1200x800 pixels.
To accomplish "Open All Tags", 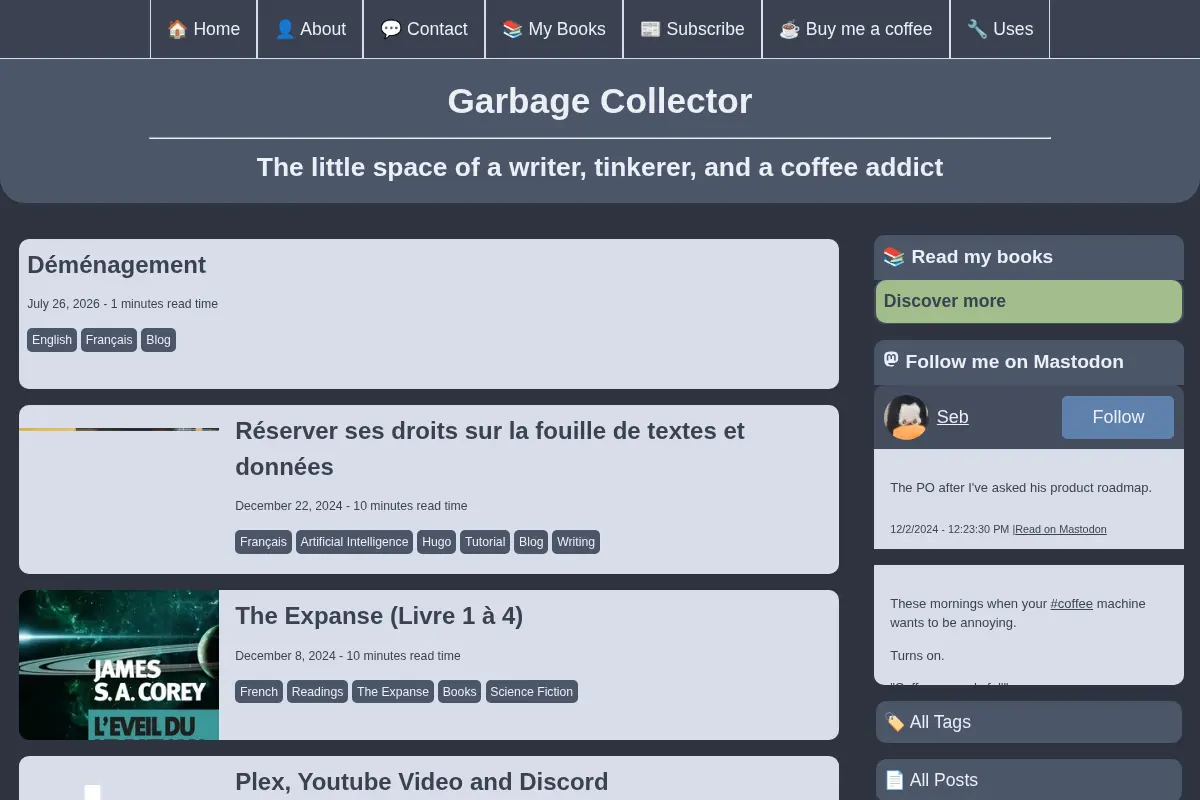I will pos(1029,722).
